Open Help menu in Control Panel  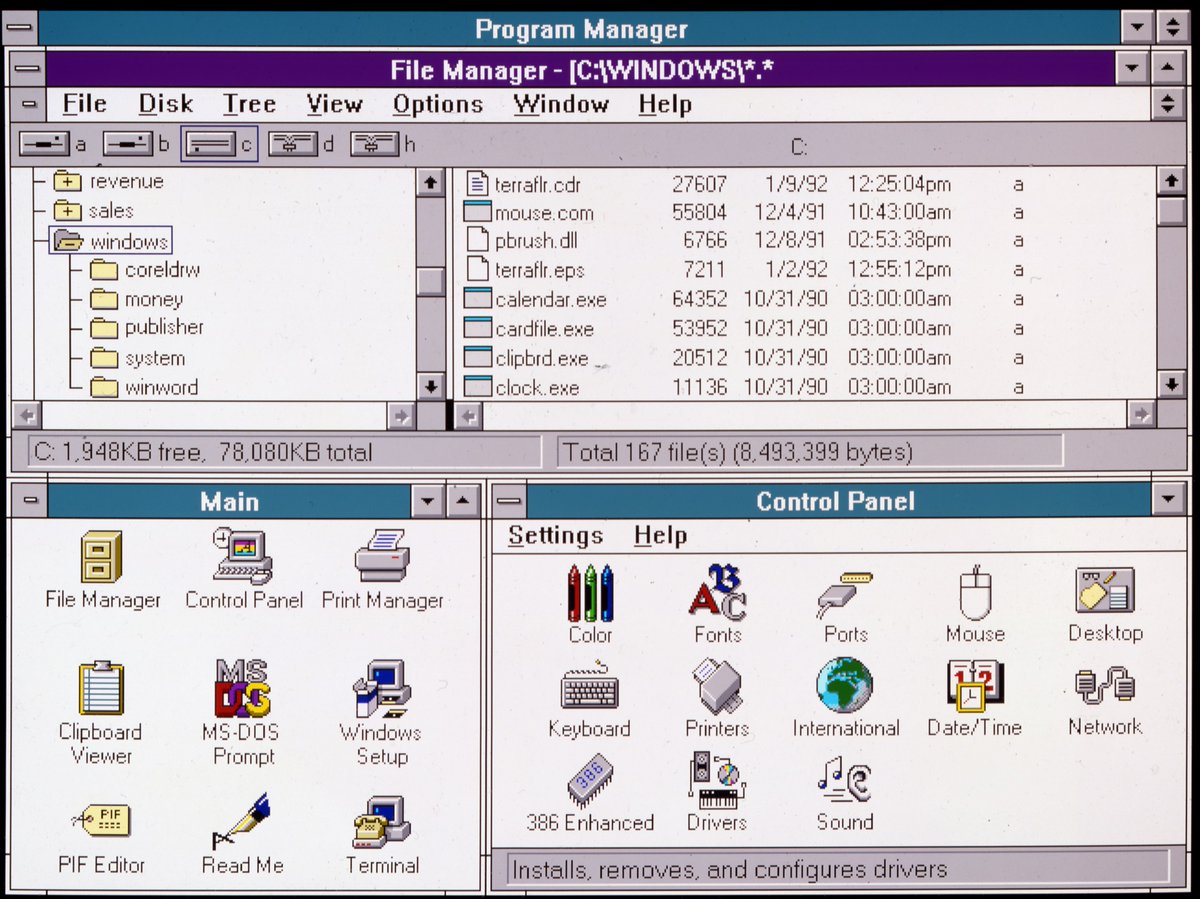pos(660,535)
